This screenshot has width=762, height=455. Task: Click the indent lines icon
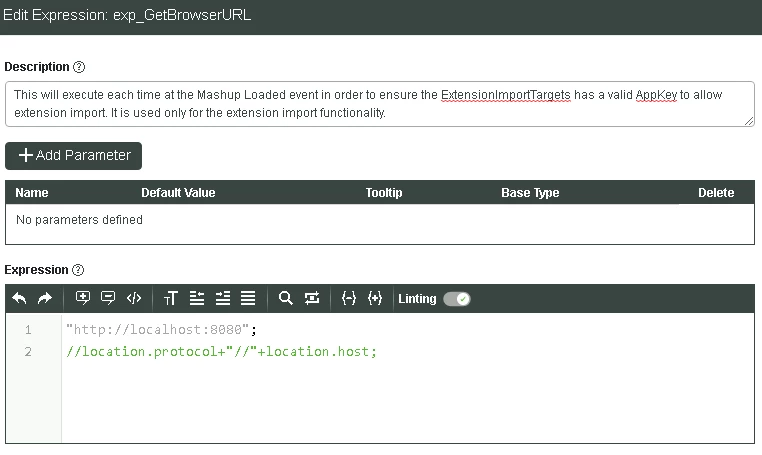[x=223, y=298]
